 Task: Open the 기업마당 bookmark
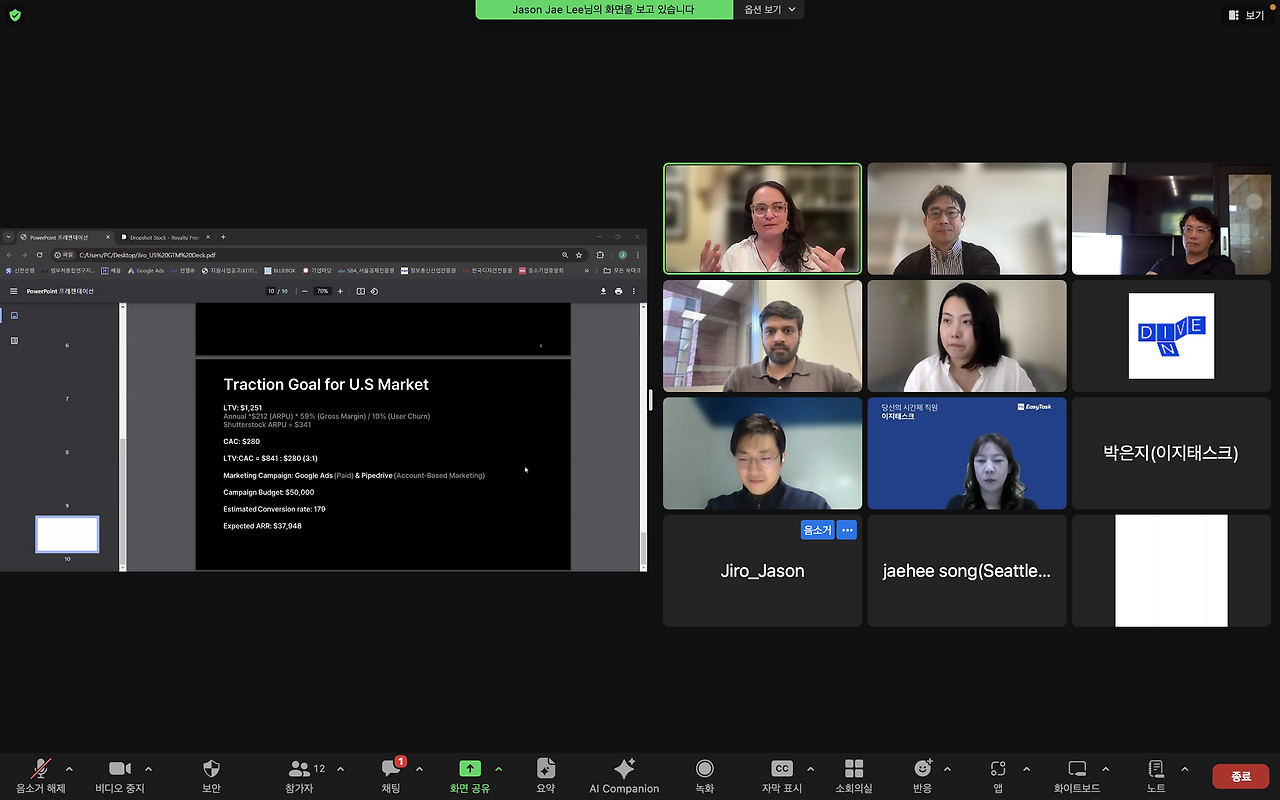point(317,270)
